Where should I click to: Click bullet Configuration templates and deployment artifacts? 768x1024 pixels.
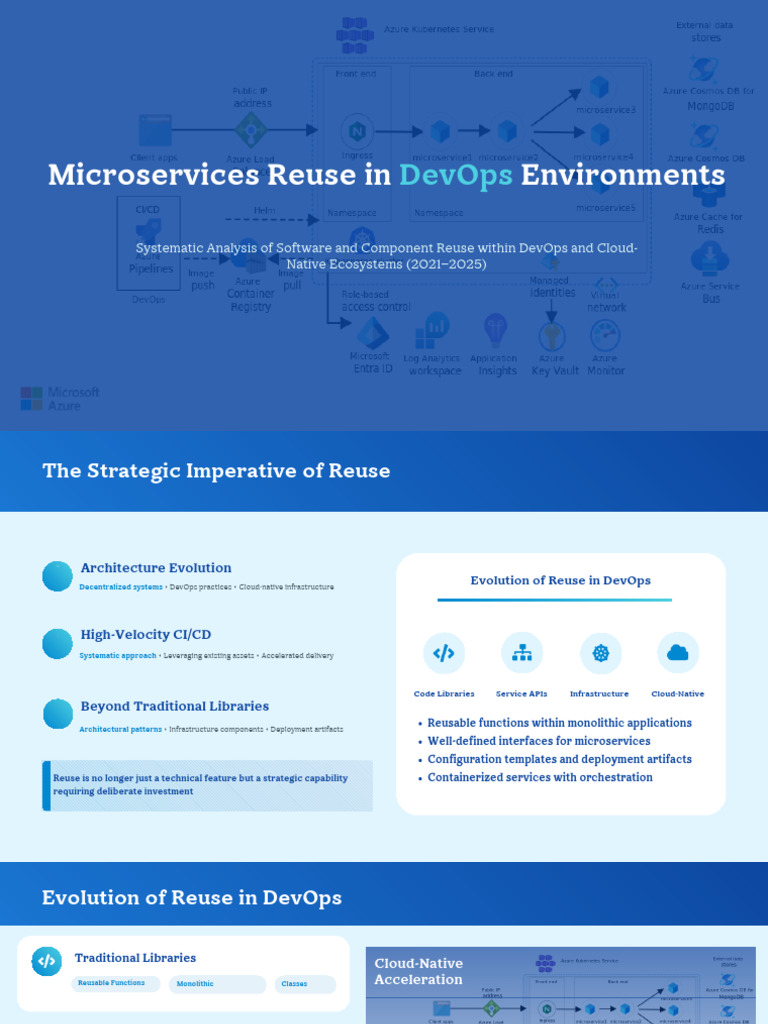point(560,760)
